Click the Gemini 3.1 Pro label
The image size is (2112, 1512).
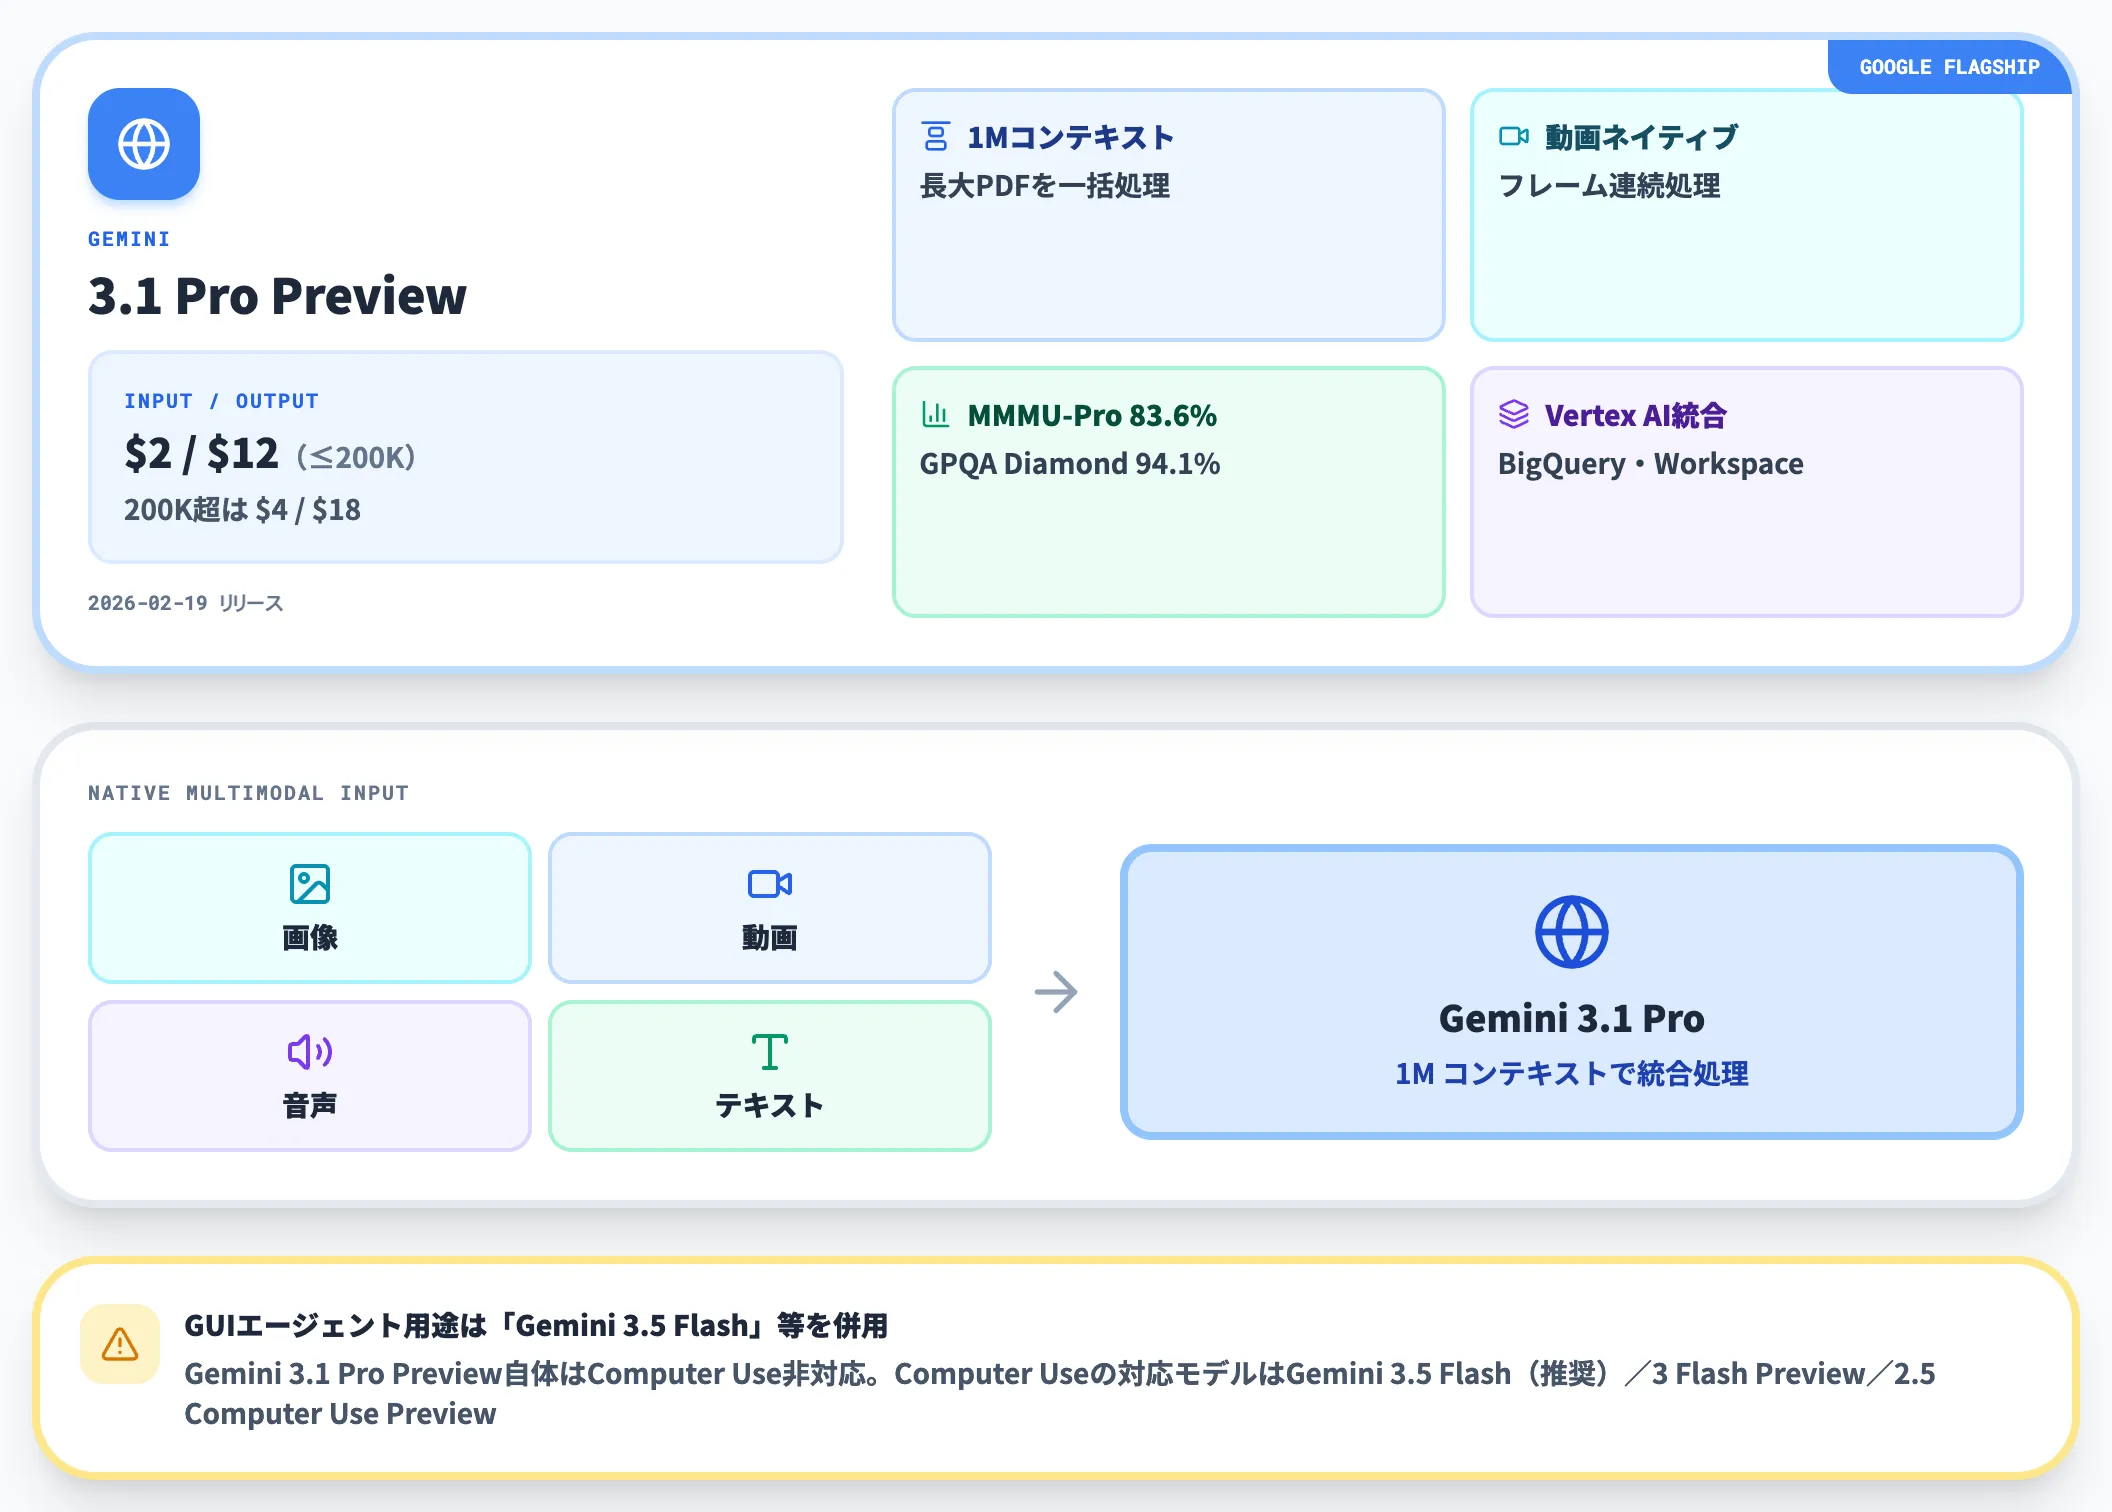[x=1572, y=1019]
